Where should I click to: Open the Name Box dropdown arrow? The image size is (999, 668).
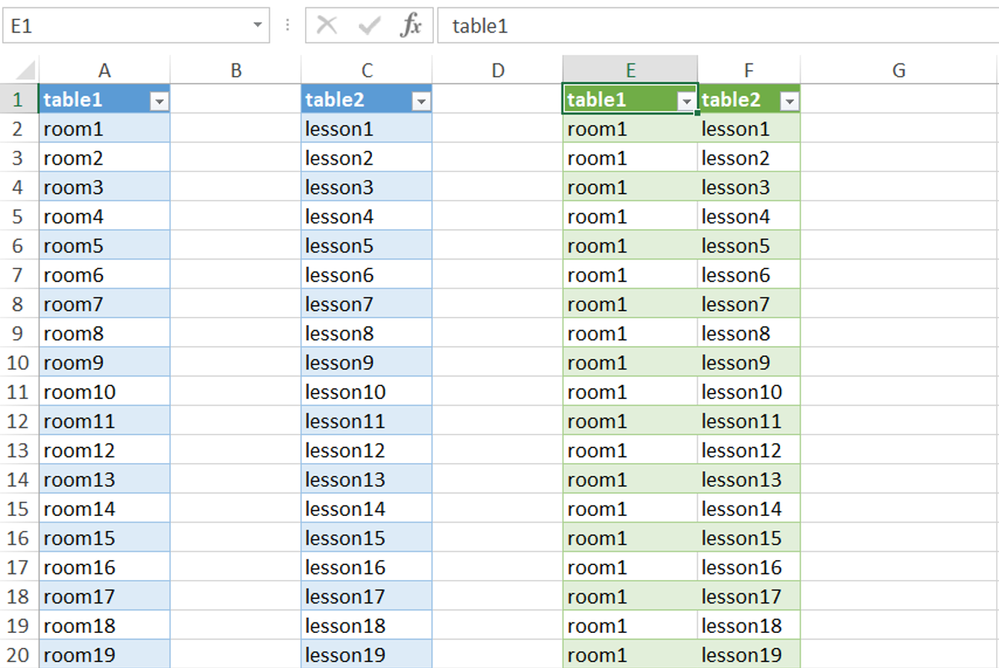tap(258, 25)
